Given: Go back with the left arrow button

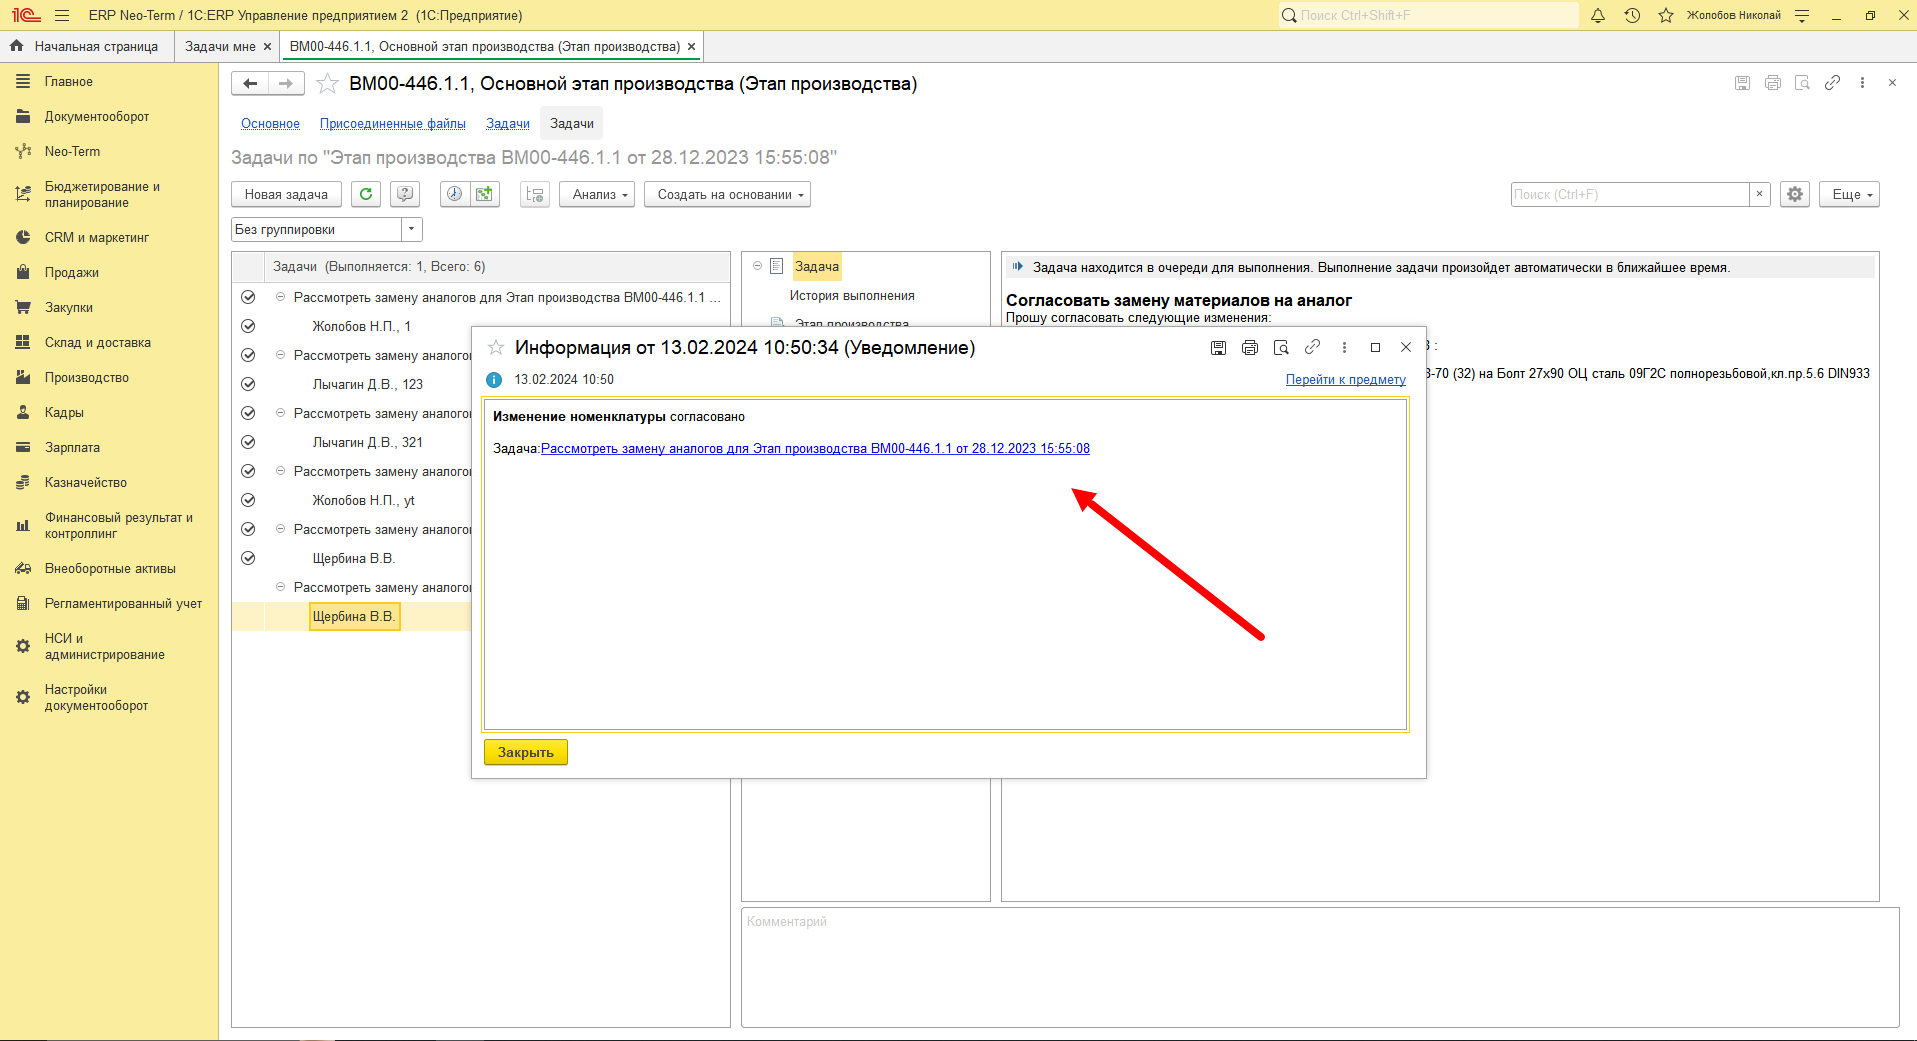Looking at the screenshot, I should (250, 84).
